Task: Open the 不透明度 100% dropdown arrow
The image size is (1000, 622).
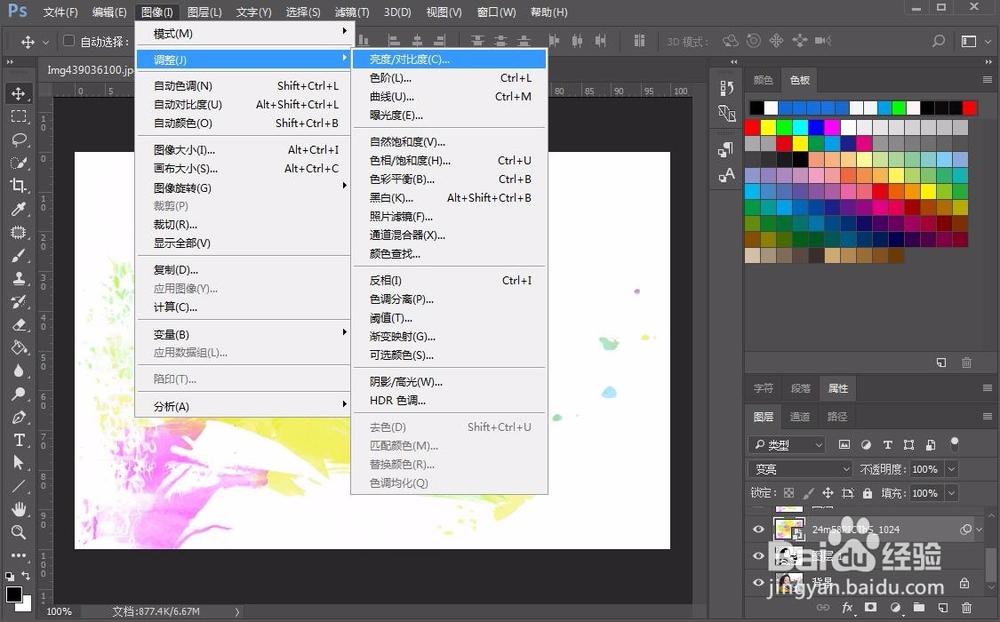Action: point(952,469)
